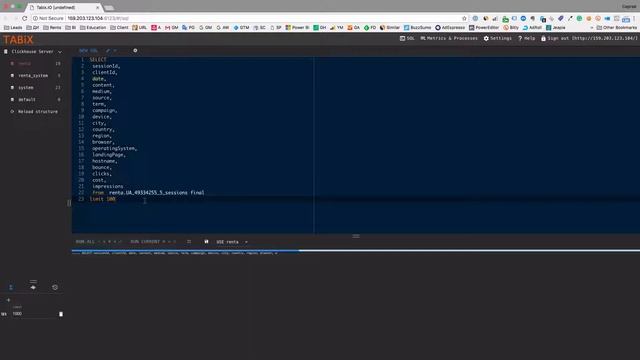
Task: Click the 'limit 100' line in the editor
Action: pos(102,199)
